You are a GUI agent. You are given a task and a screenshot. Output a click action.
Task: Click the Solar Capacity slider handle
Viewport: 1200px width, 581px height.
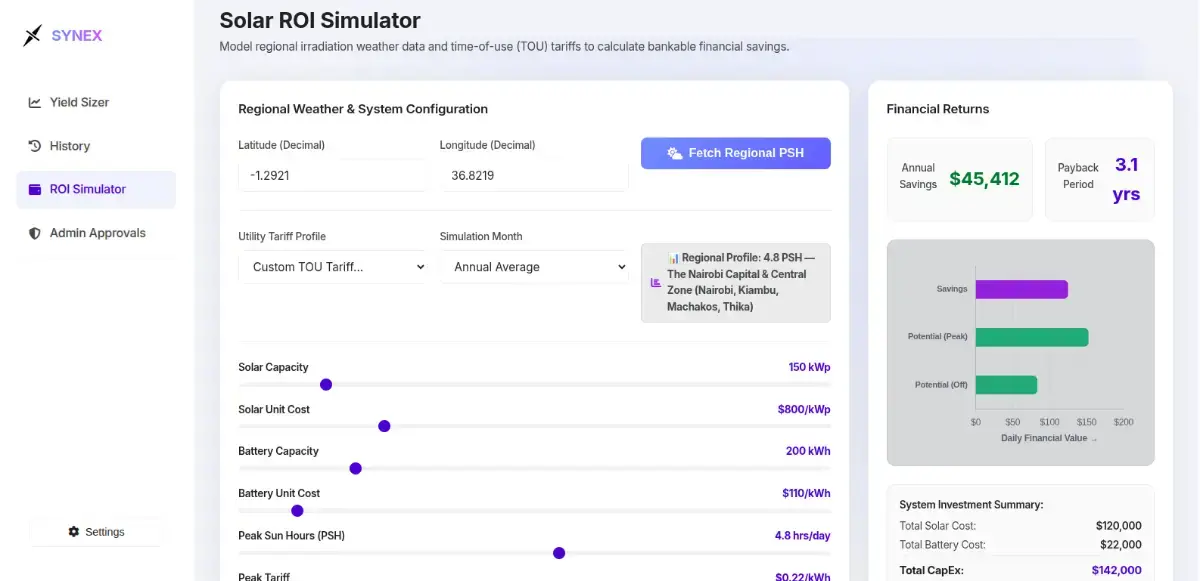(x=326, y=385)
